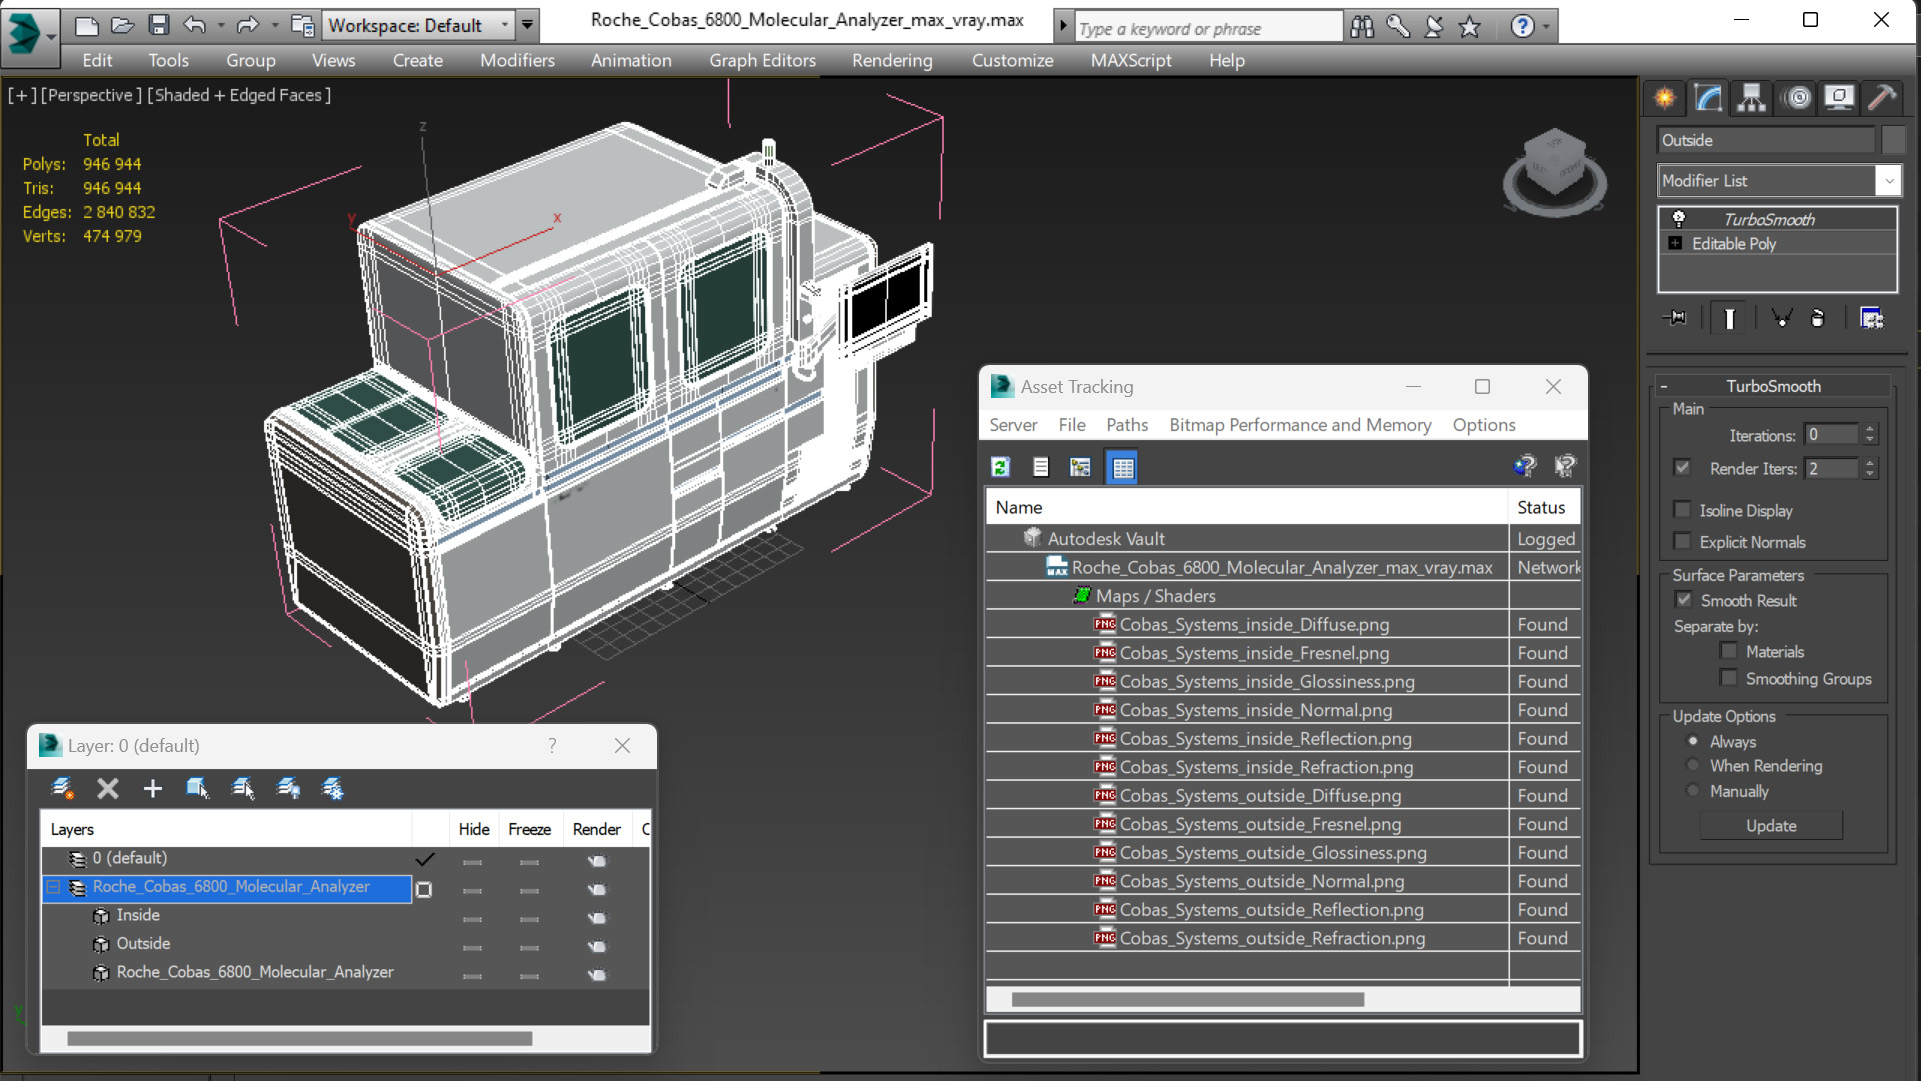Click the object color swatch next to Outside
The image size is (1921, 1081).
coord(1892,140)
